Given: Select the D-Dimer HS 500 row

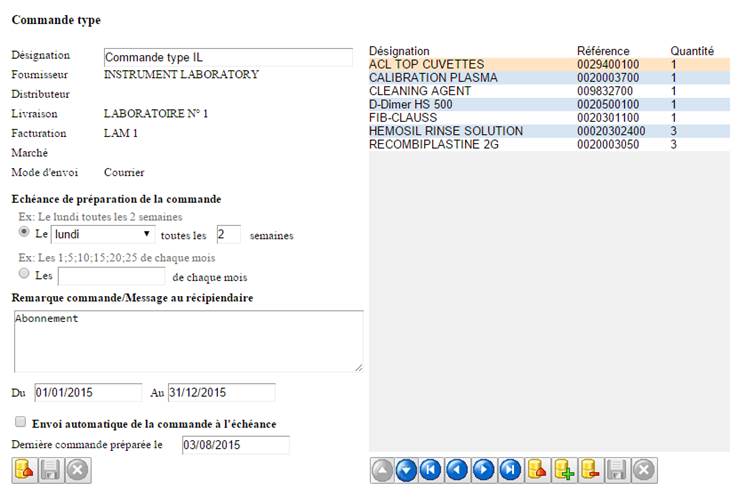Looking at the screenshot, I should click(549, 104).
